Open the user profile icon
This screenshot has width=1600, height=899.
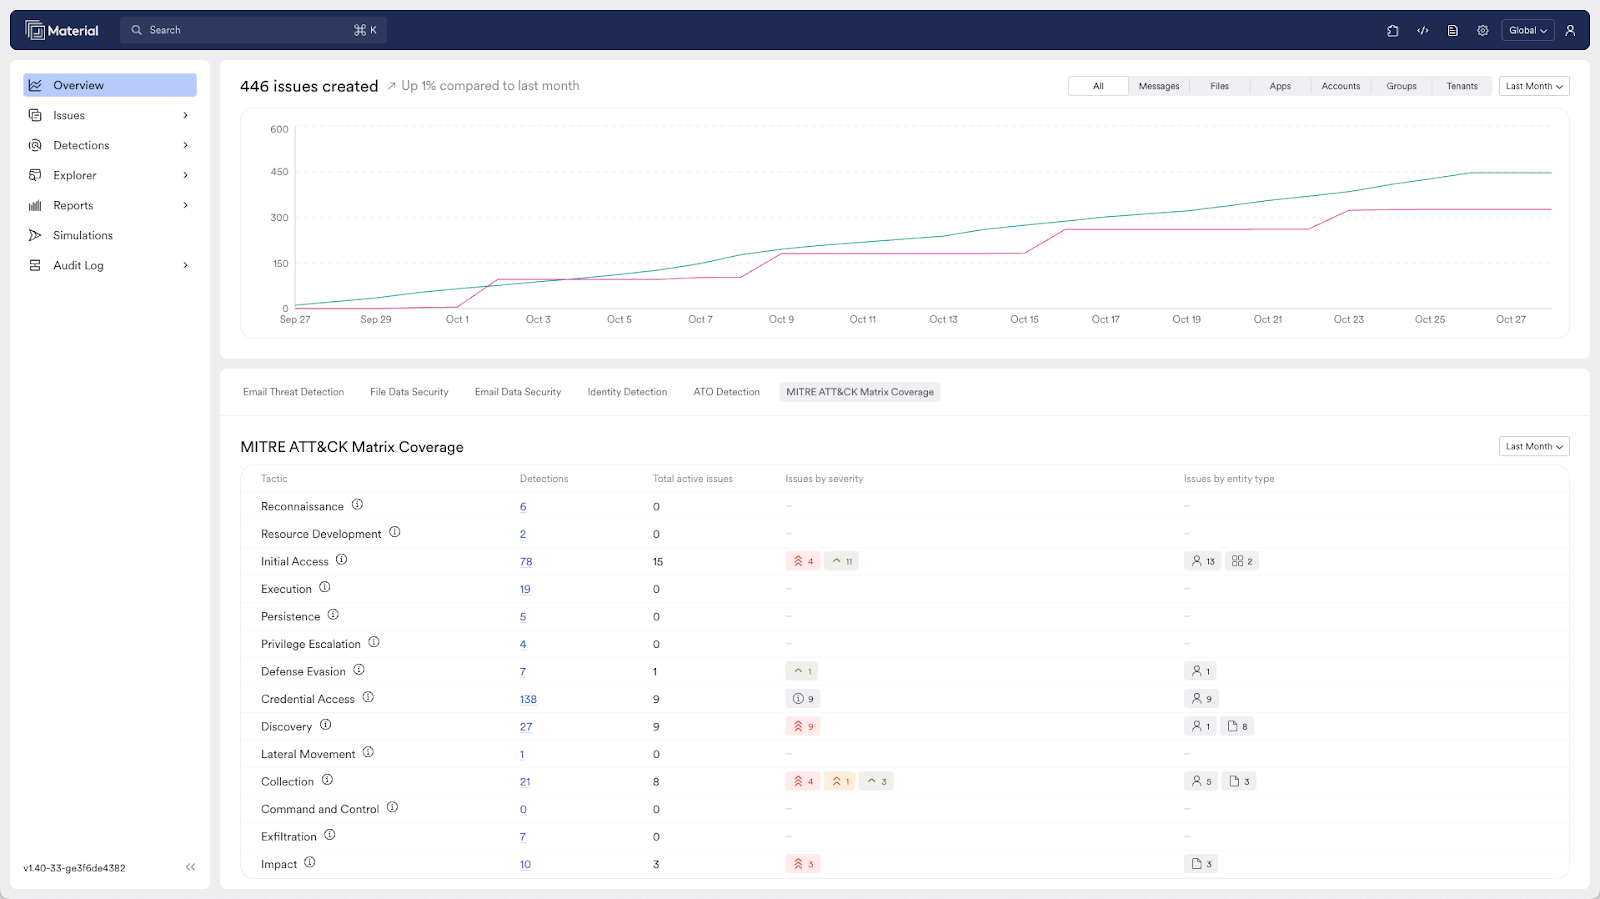1570,31
